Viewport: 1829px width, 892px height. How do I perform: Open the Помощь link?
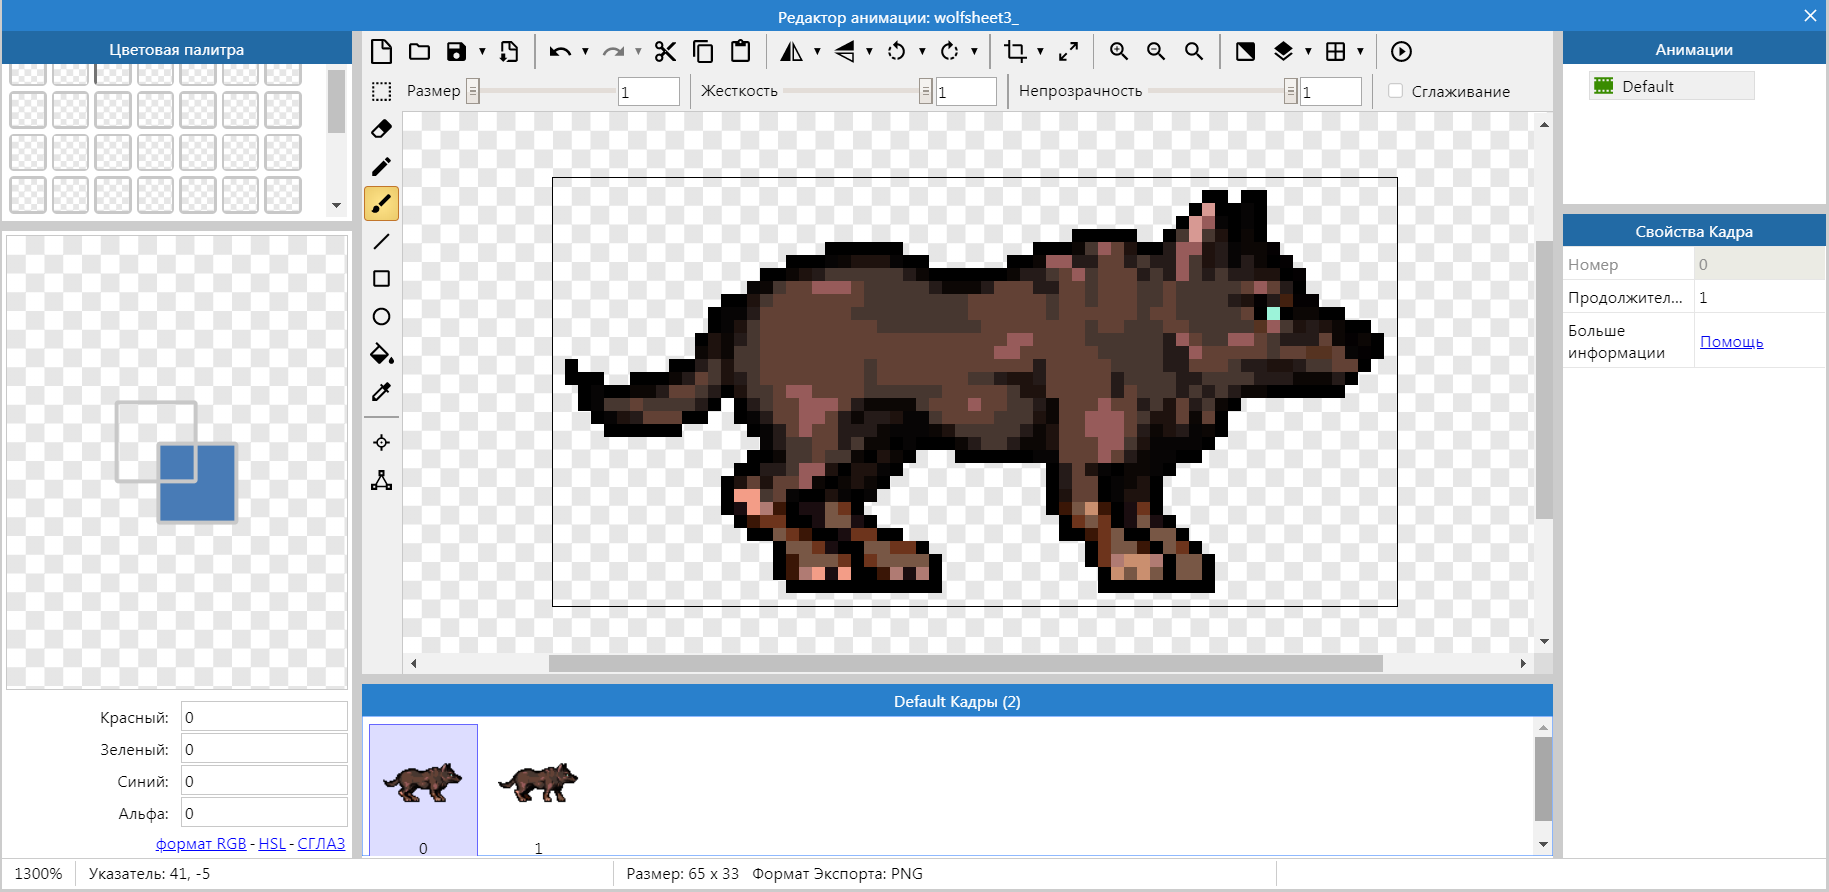(1731, 342)
